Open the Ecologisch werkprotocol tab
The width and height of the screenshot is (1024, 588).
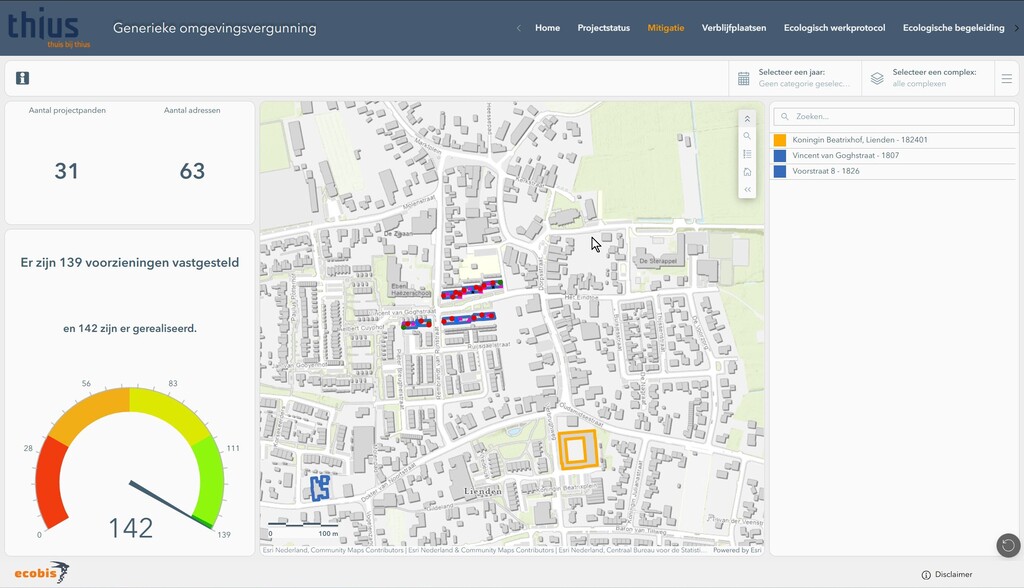coord(834,28)
